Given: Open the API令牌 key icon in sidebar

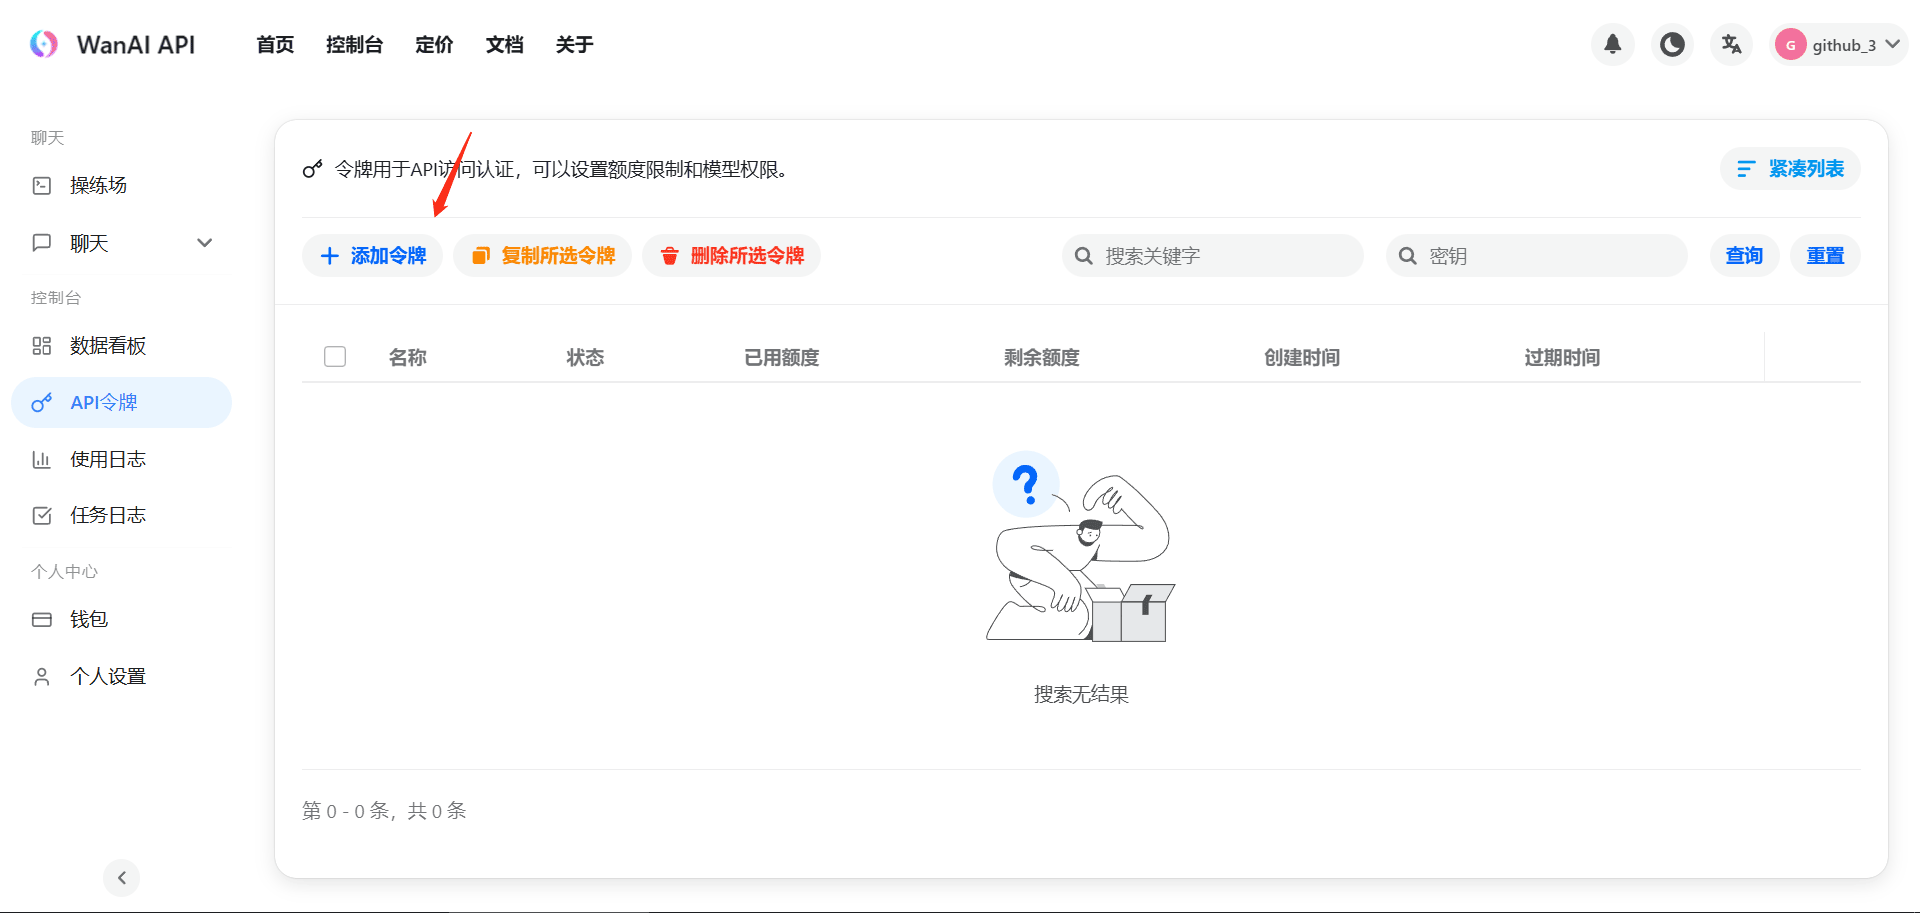Looking at the screenshot, I should tap(41, 402).
